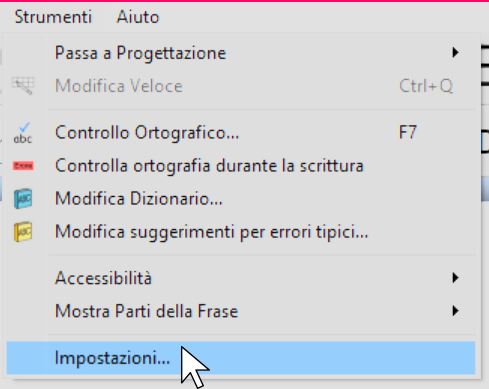Image resolution: width=489 pixels, height=389 pixels.
Task: Choose Controllo Ortografico... menu entry
Action: [241, 133]
